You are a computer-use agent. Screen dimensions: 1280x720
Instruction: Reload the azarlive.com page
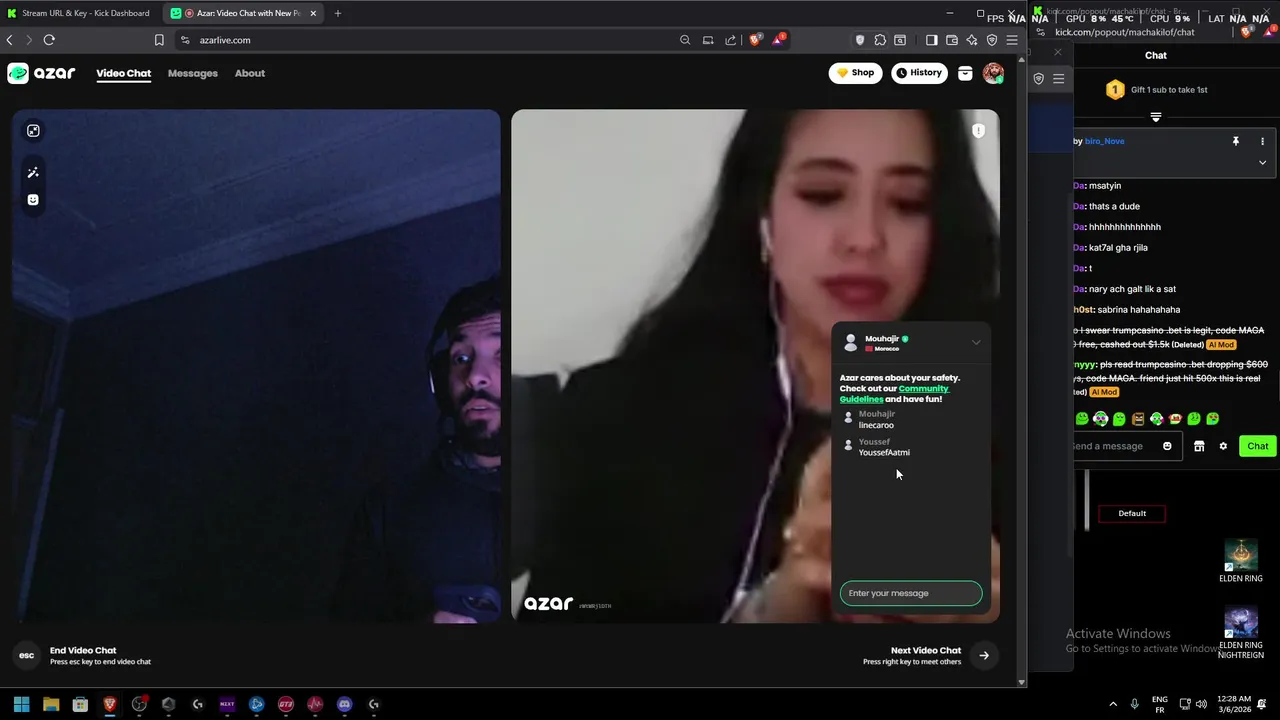click(x=49, y=40)
